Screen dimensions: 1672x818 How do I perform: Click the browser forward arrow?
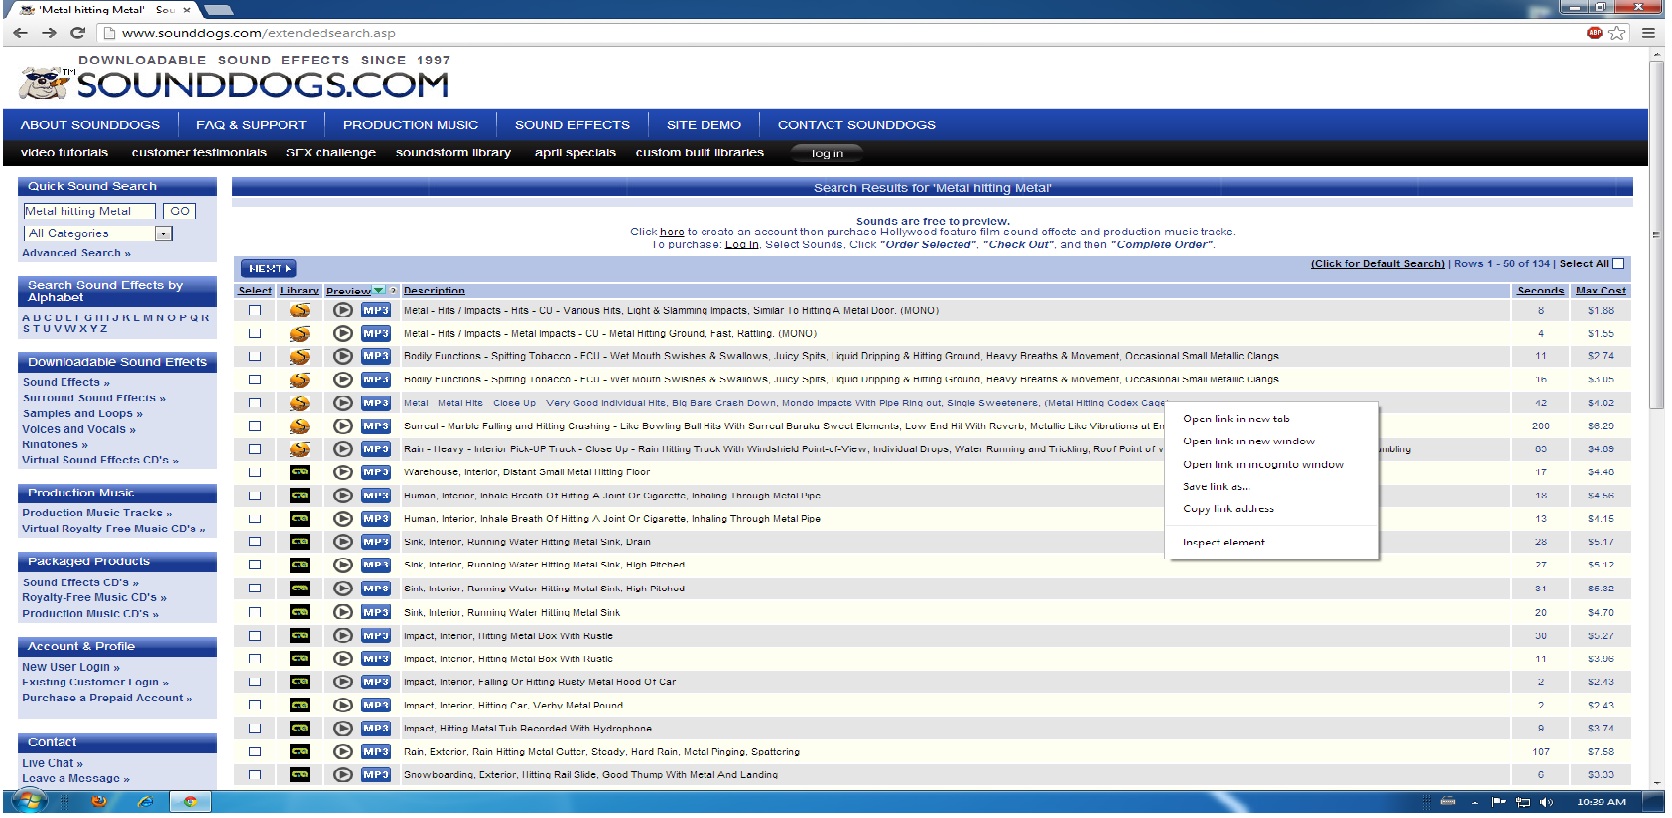[x=49, y=33]
